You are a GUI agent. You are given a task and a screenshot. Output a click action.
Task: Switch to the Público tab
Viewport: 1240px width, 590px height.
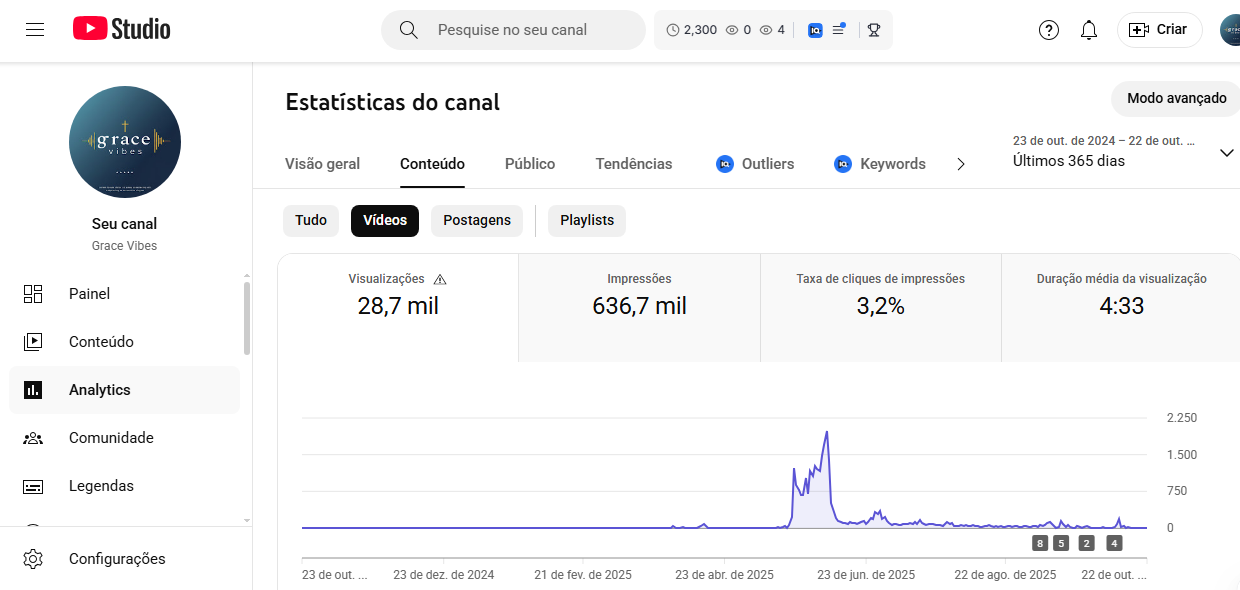coord(530,164)
